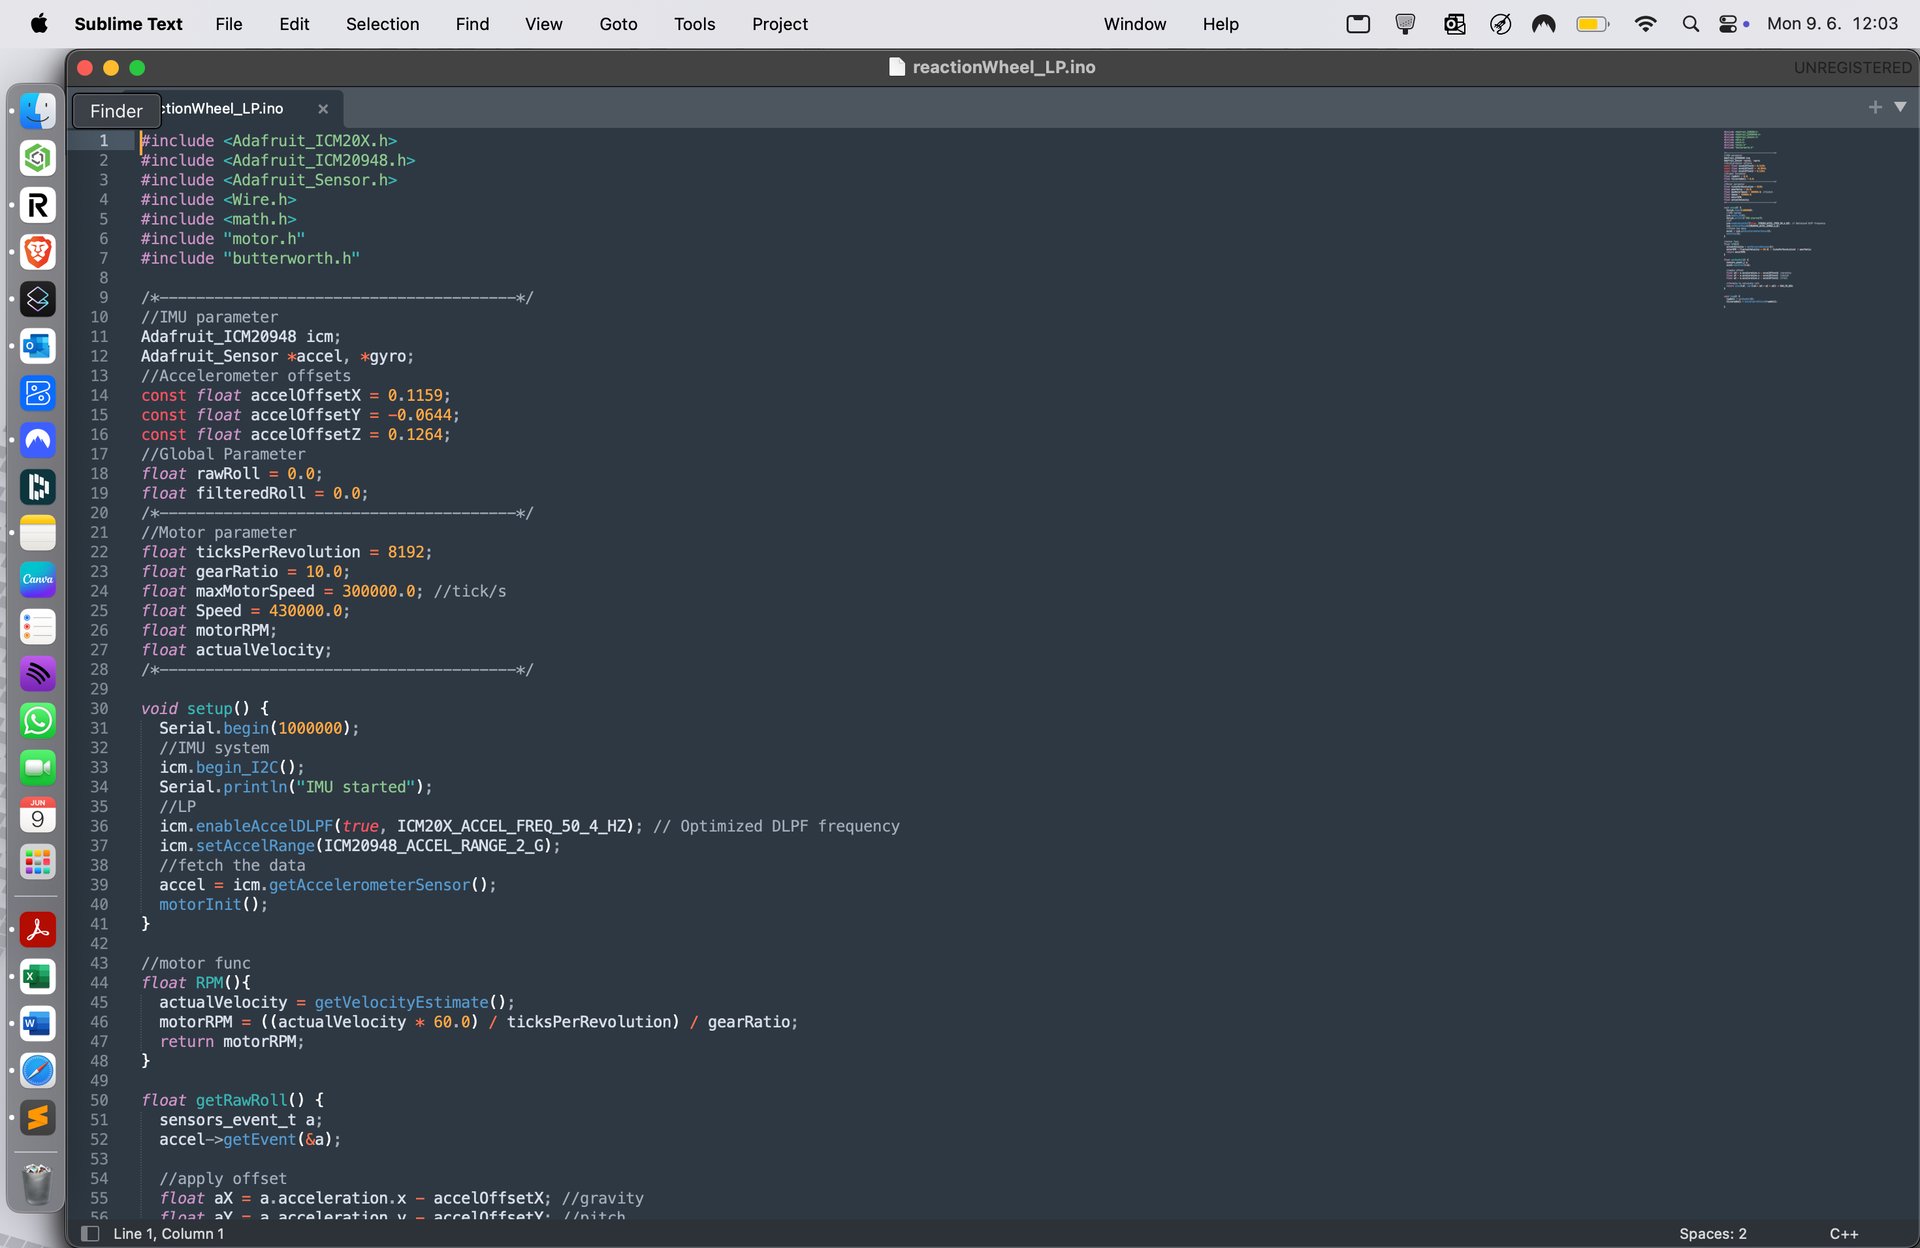The height and width of the screenshot is (1248, 1920).
Task: Open the tab list dropdown arrow
Action: [1900, 107]
